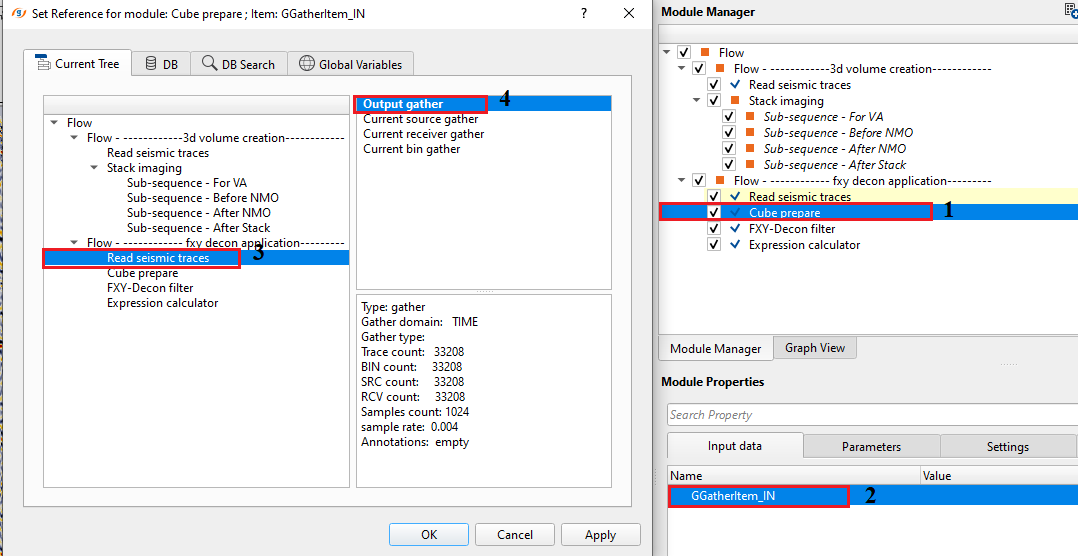Collapse Stack imaging in Module Manager tree
Viewport: 1078px width, 556px height.
coord(697,101)
